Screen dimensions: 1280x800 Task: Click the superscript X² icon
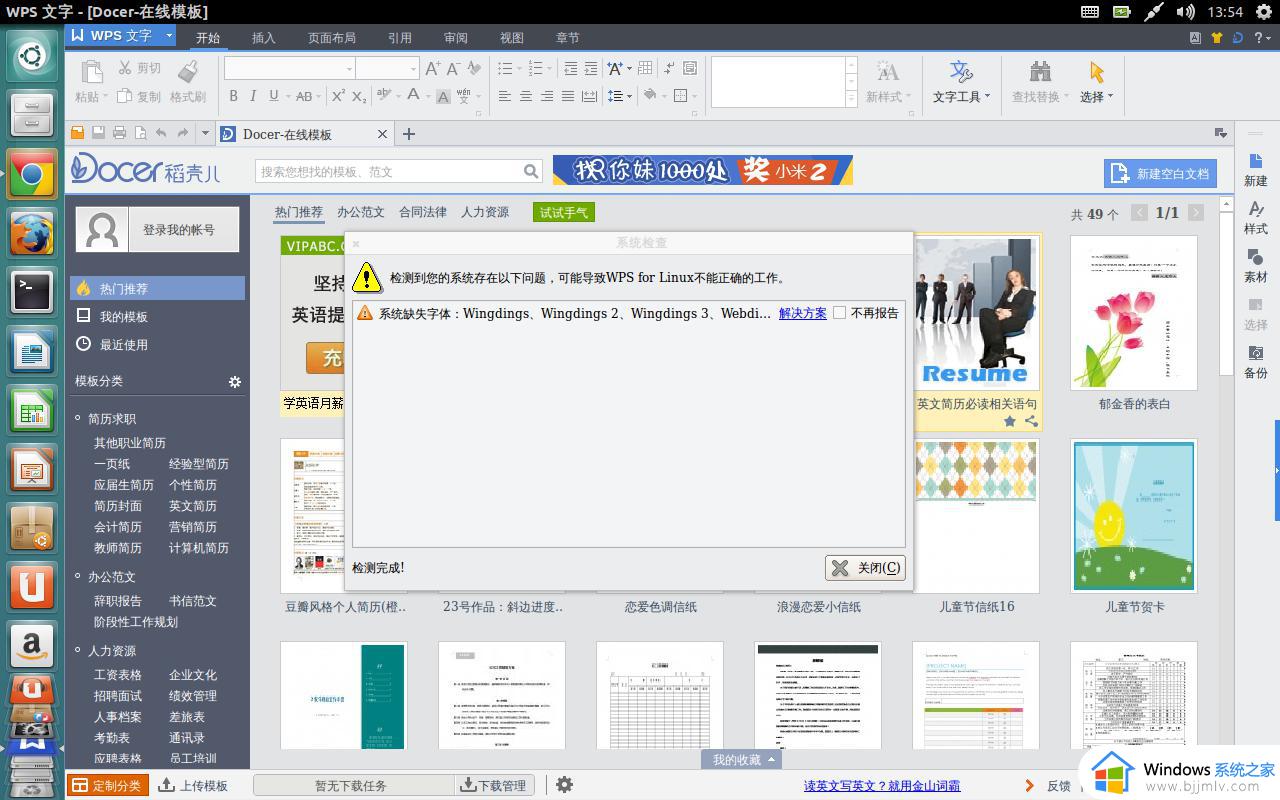click(x=338, y=96)
